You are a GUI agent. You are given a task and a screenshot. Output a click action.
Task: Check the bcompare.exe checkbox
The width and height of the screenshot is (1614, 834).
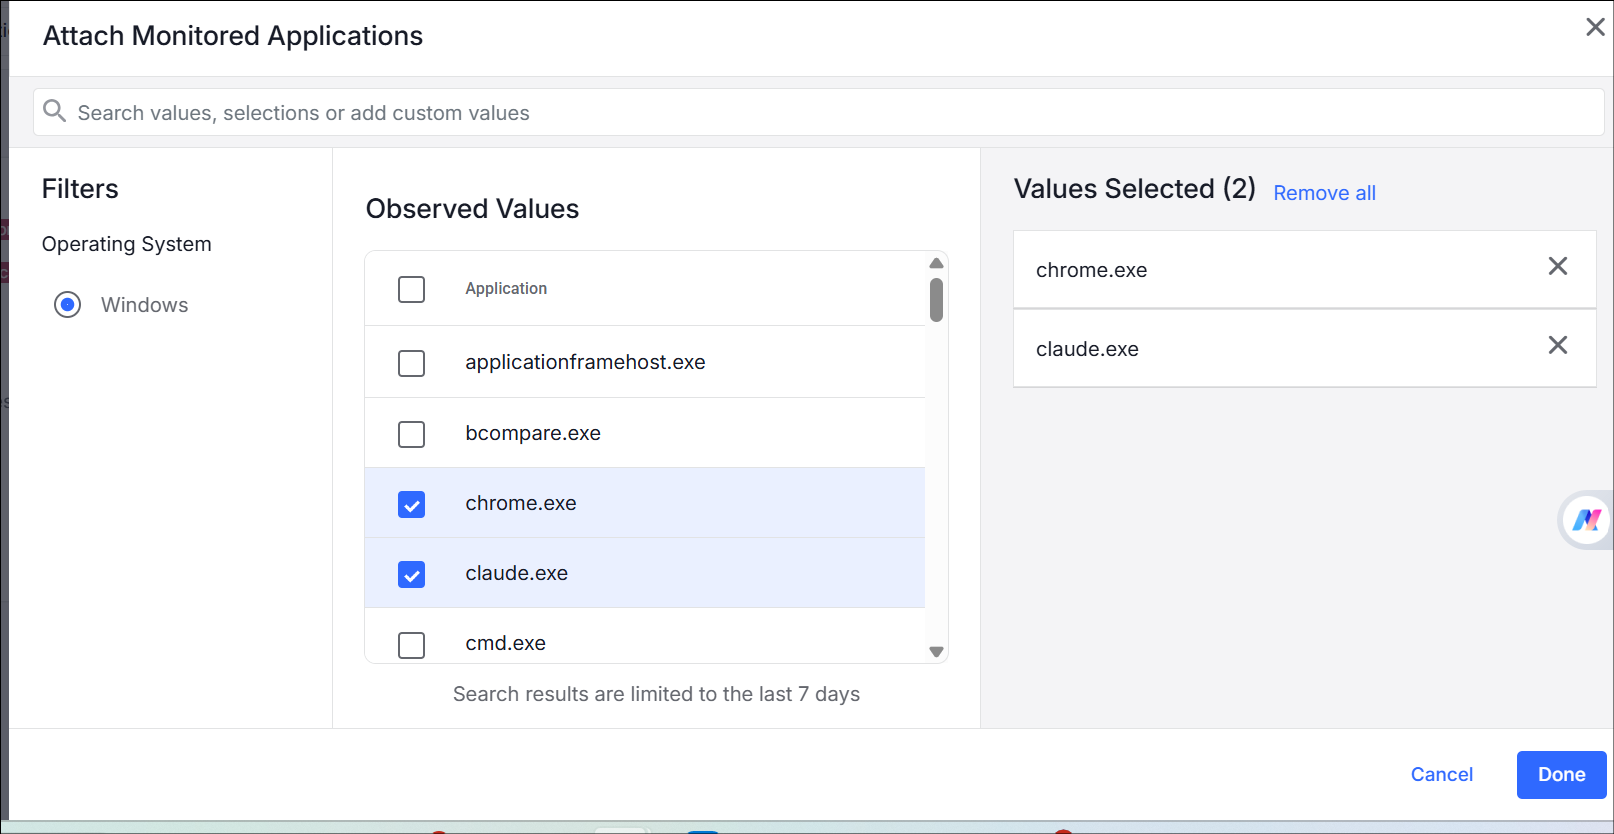click(x=411, y=434)
